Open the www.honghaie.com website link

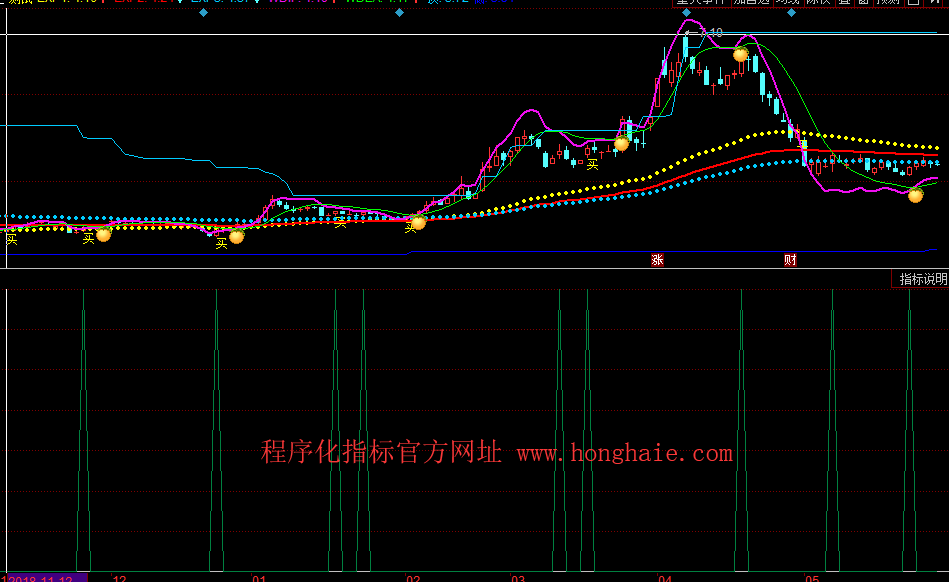[x=624, y=454]
